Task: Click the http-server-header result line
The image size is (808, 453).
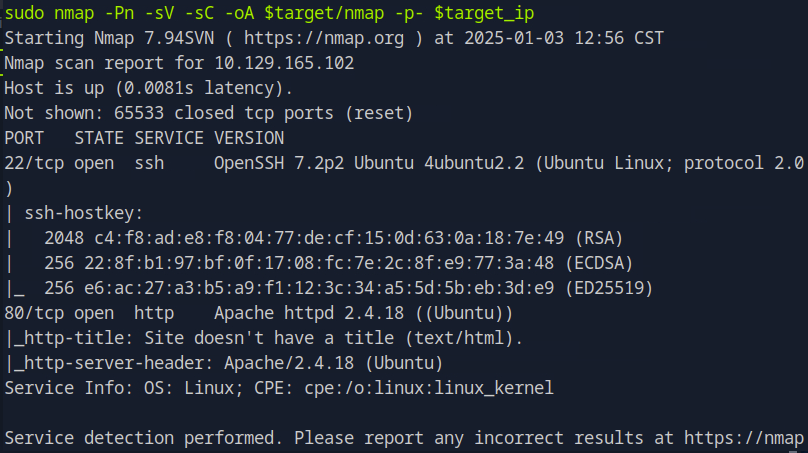Action: [224, 363]
